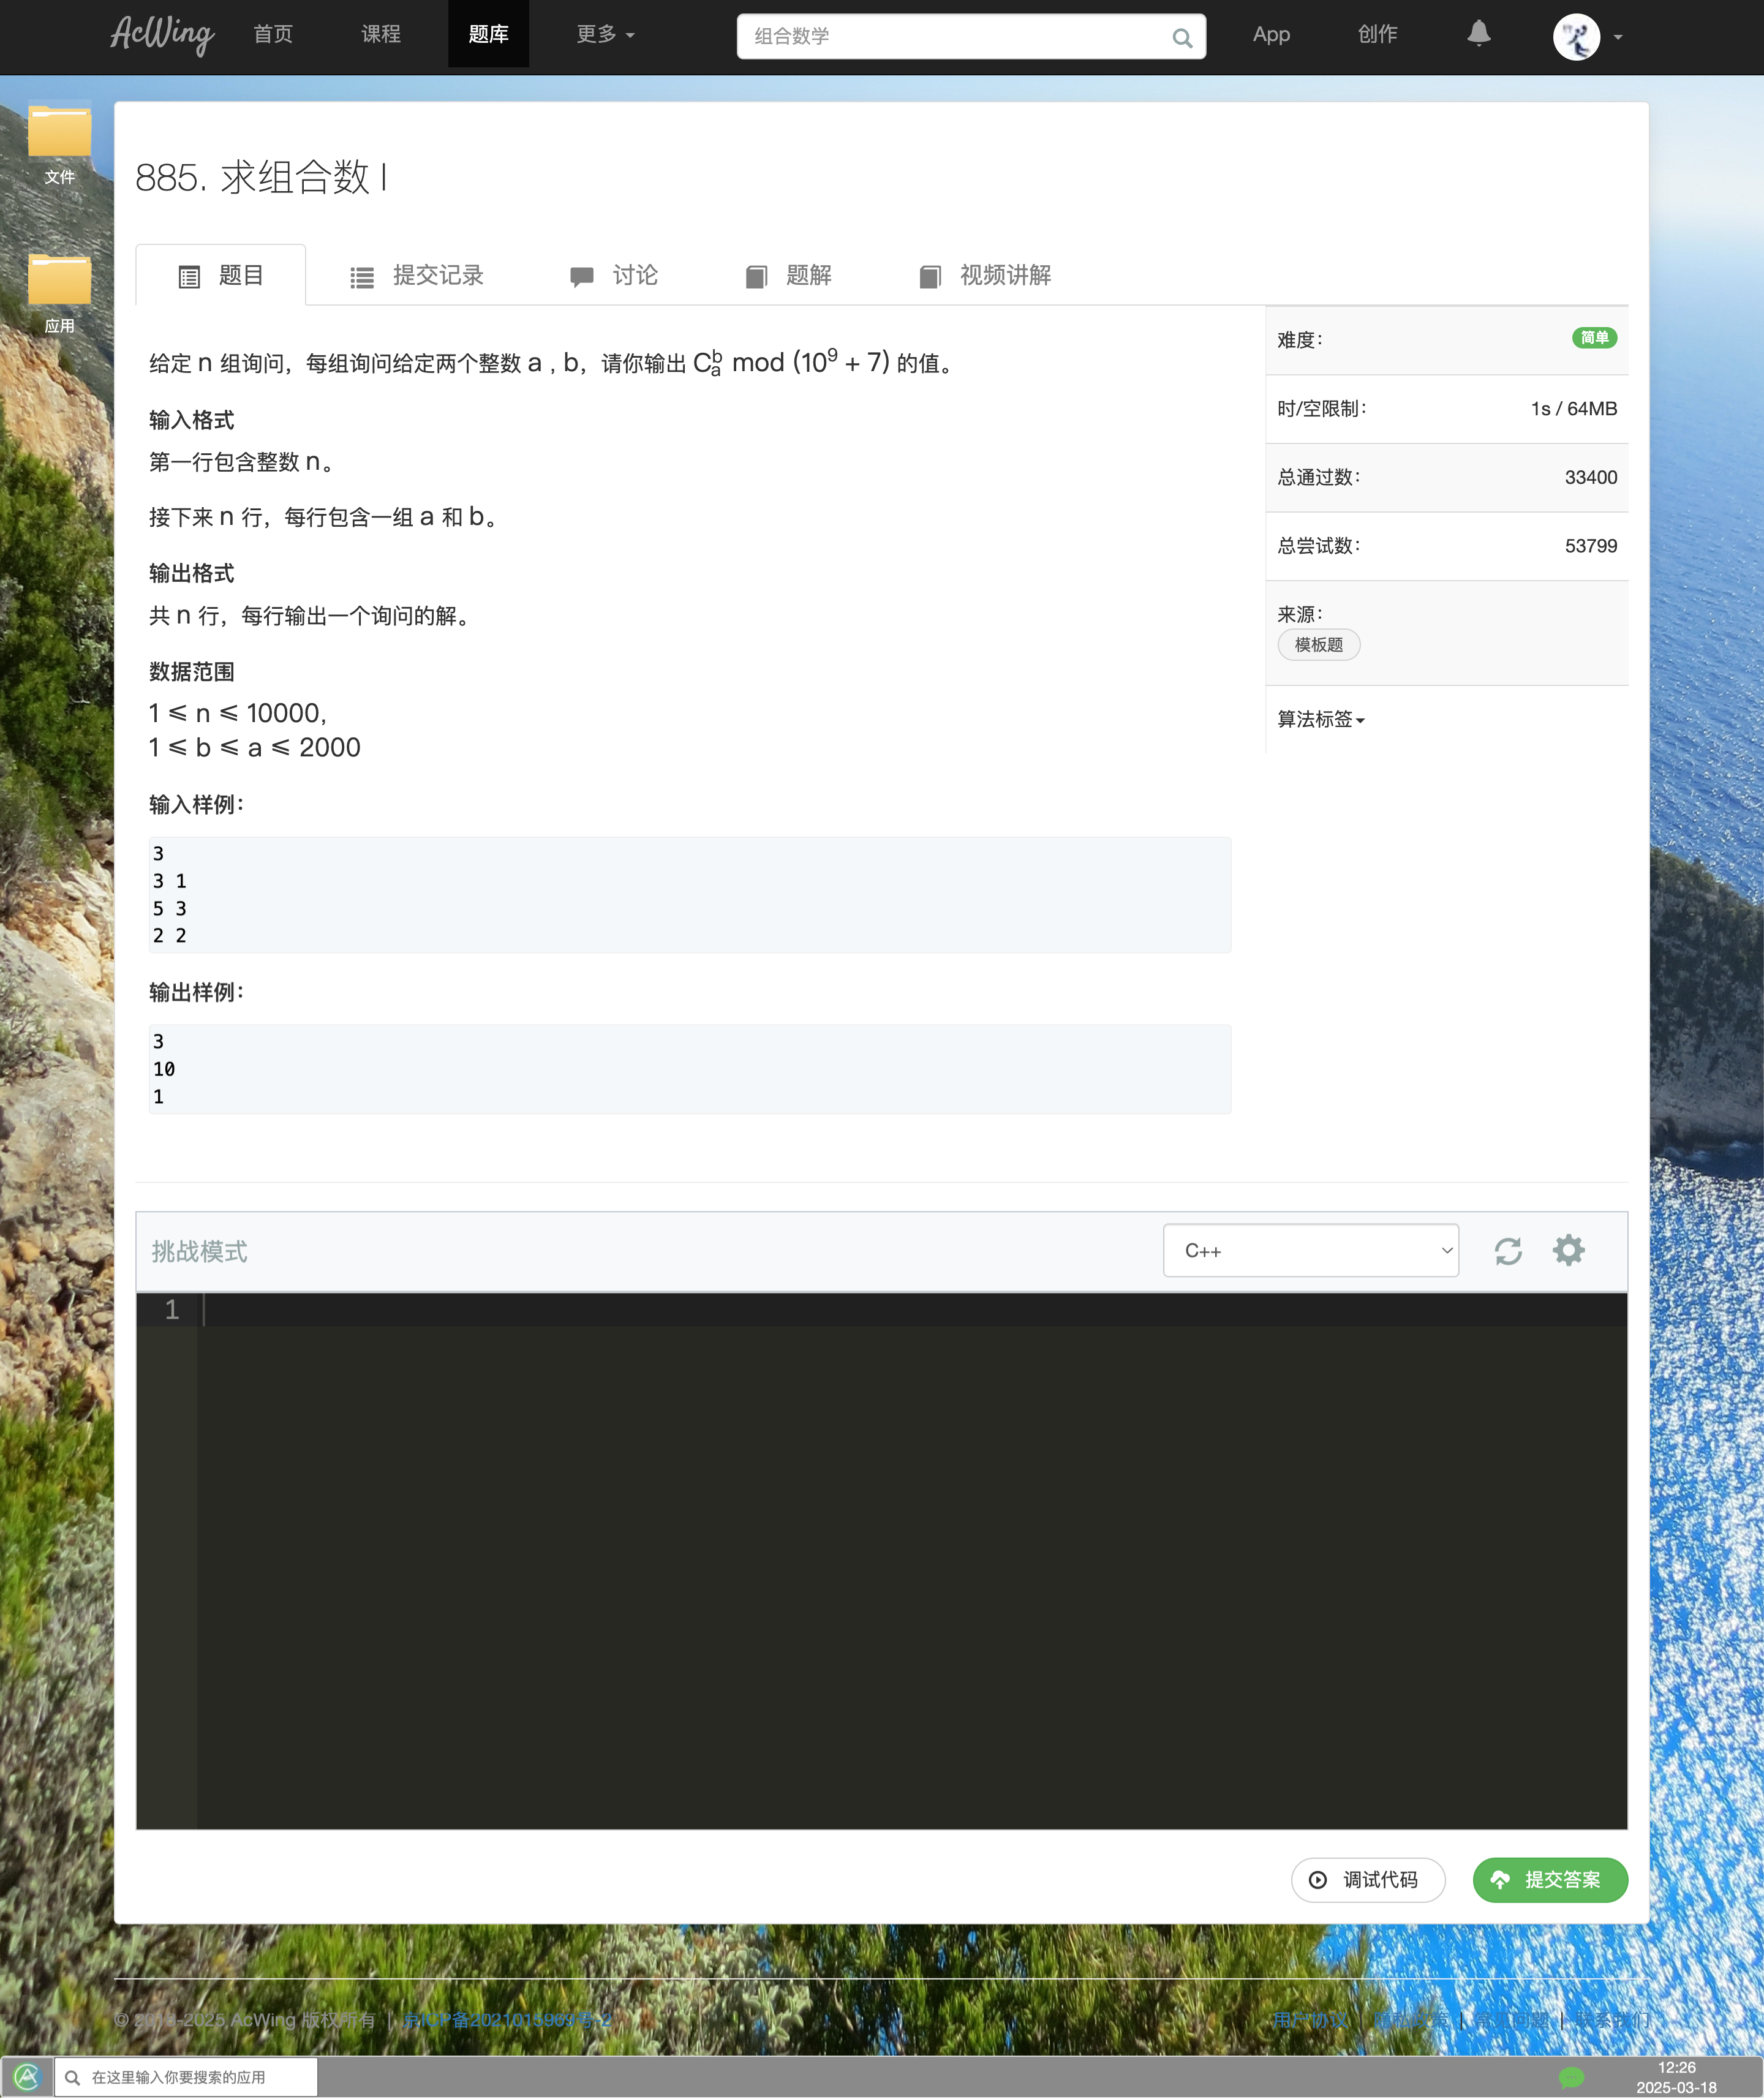1764x2099 pixels.
Task: Select 题库 in the navbar
Action: tap(488, 35)
